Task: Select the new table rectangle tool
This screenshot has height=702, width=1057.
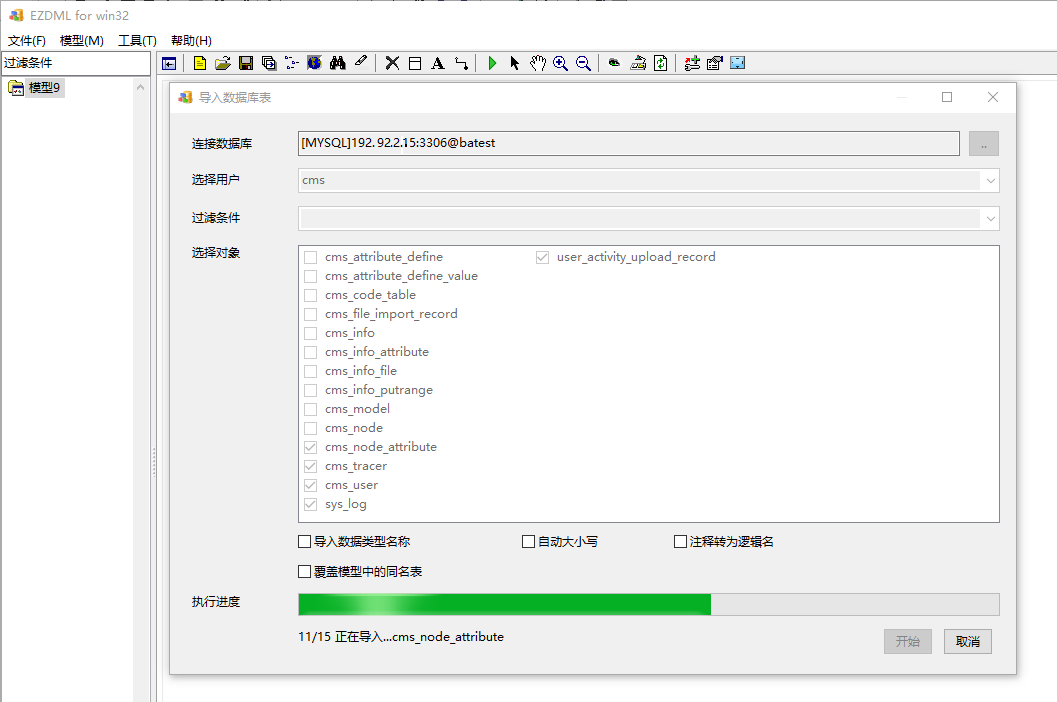Action: click(x=415, y=63)
